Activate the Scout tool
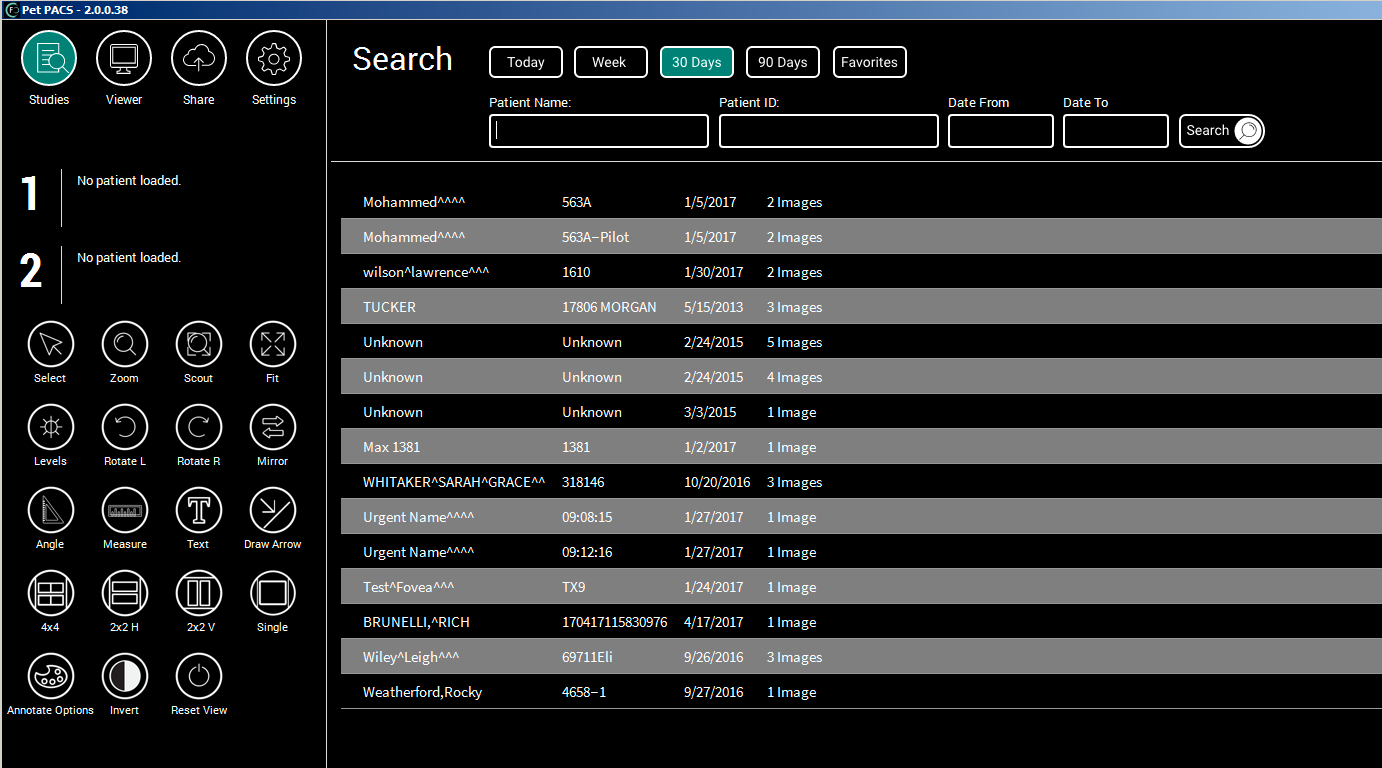This screenshot has height=768, width=1382. [199, 345]
